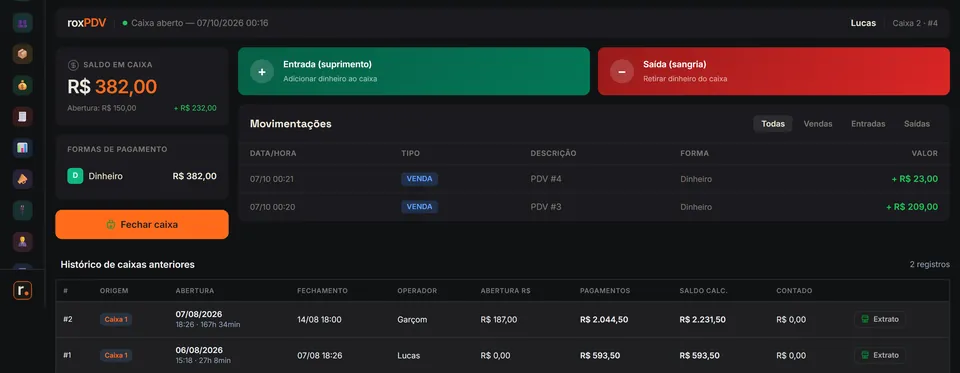Click the orange r. logo icon
960x373 pixels.
23,290
